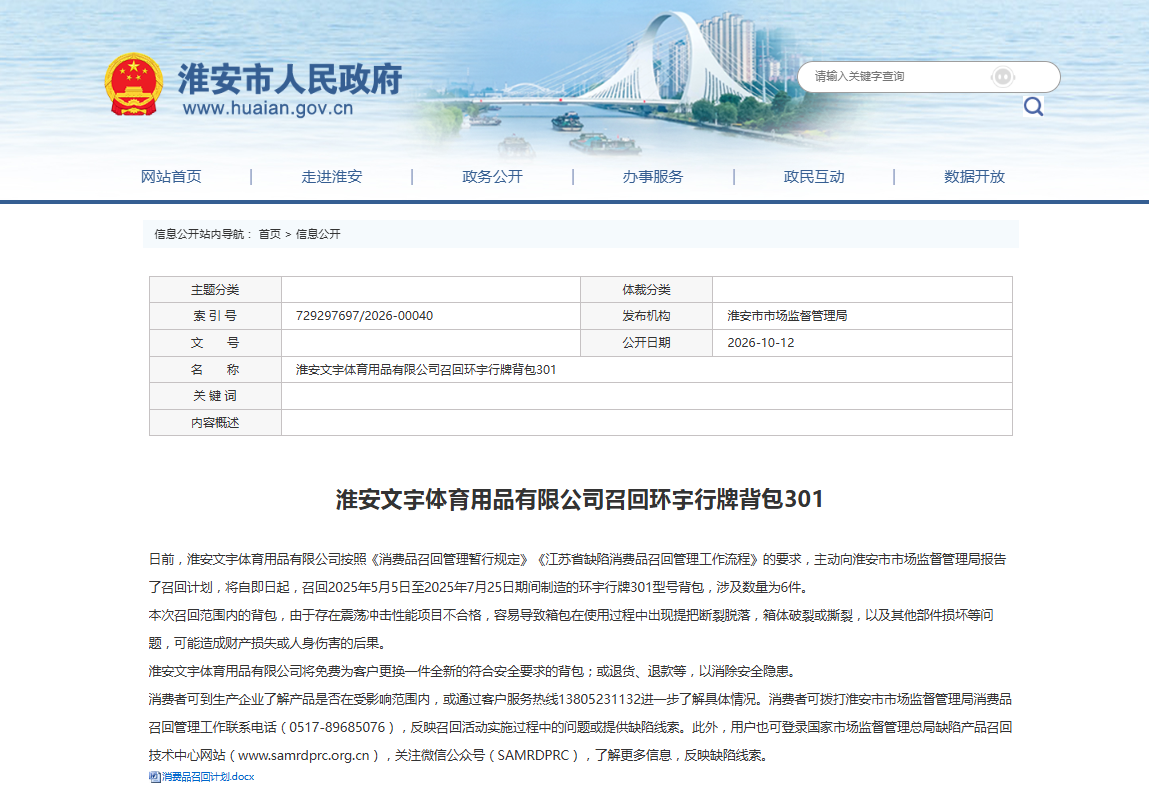The height and width of the screenshot is (795, 1149).
Task: Open the 走进淮安 menu item
Action: 331,177
